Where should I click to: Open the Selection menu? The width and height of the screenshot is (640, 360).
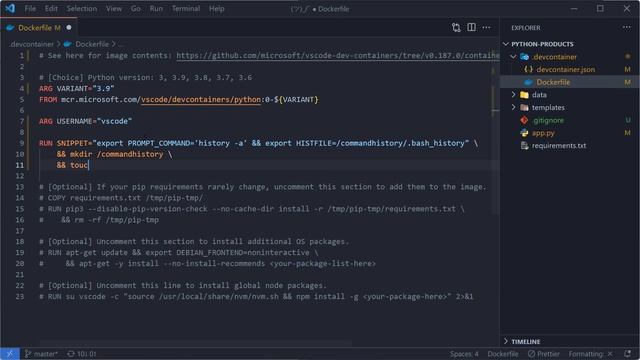[82, 9]
